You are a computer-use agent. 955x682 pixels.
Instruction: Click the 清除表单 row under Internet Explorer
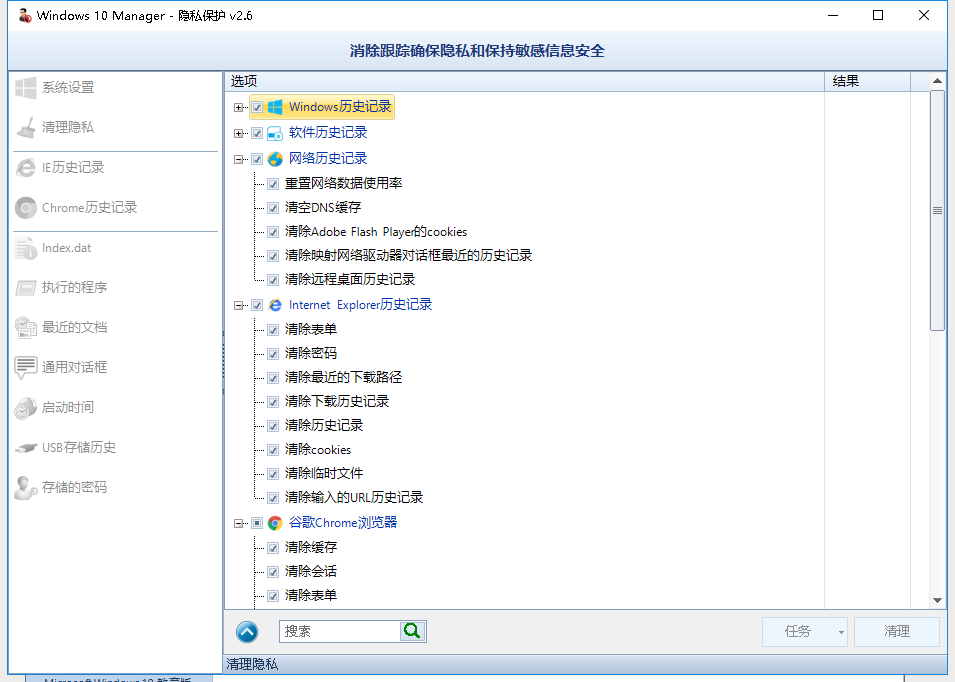(x=311, y=329)
